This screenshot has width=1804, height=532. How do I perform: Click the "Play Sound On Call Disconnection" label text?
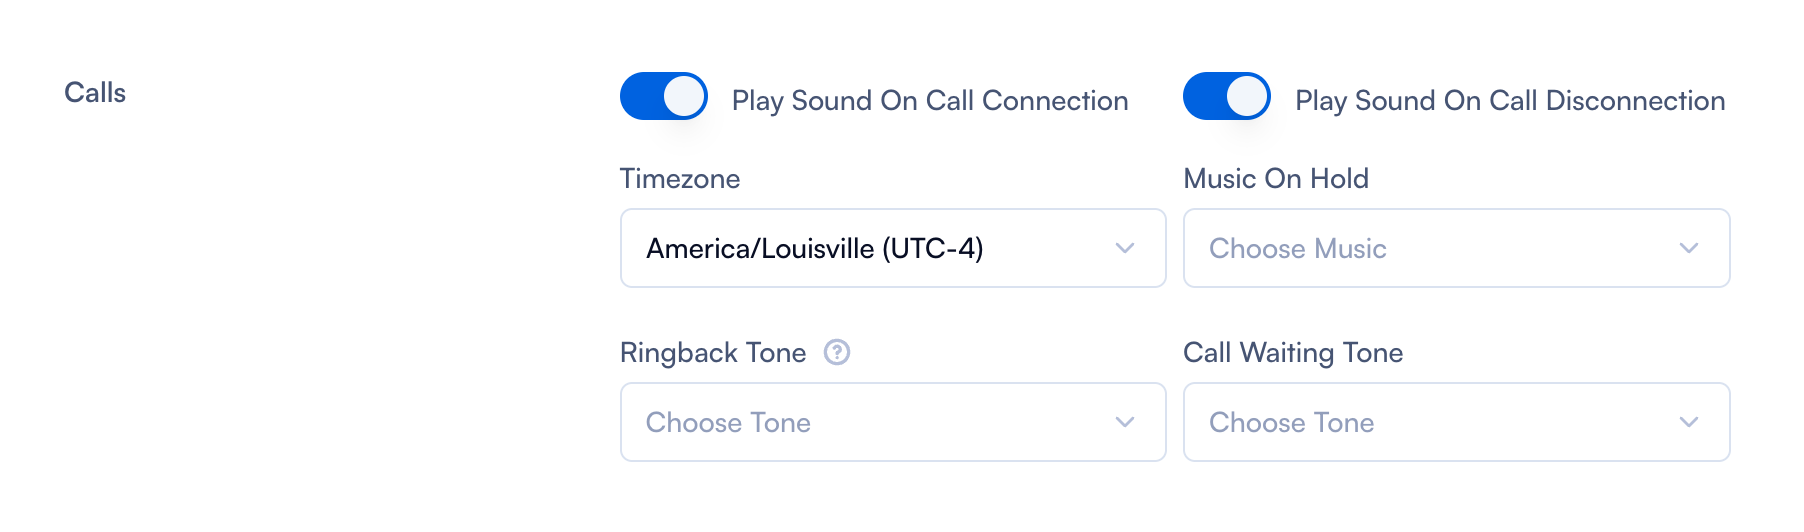pyautogui.click(x=1510, y=101)
